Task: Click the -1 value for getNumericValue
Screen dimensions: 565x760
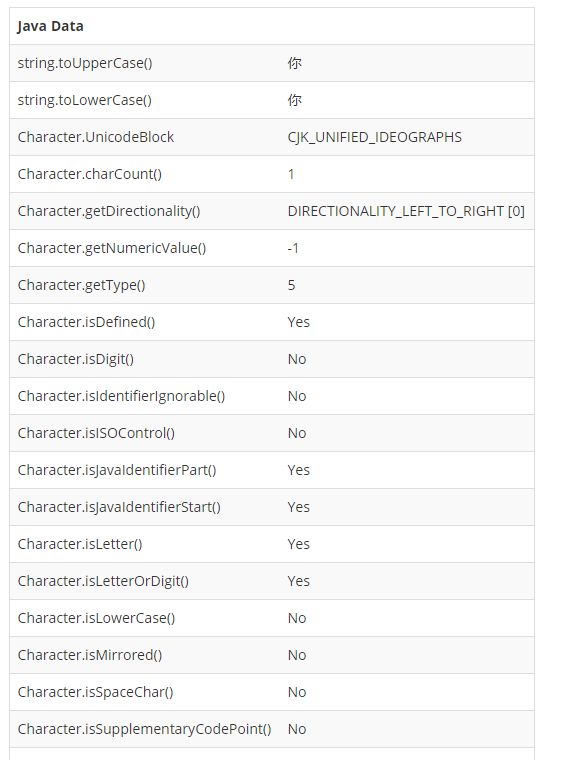Action: pyautogui.click(x=293, y=248)
